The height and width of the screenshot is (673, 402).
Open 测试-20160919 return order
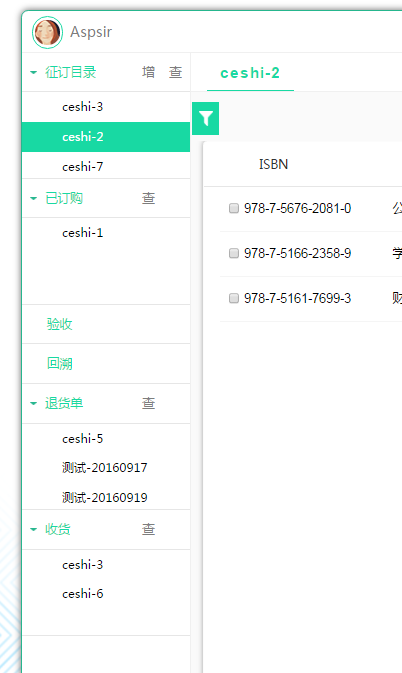pos(106,497)
